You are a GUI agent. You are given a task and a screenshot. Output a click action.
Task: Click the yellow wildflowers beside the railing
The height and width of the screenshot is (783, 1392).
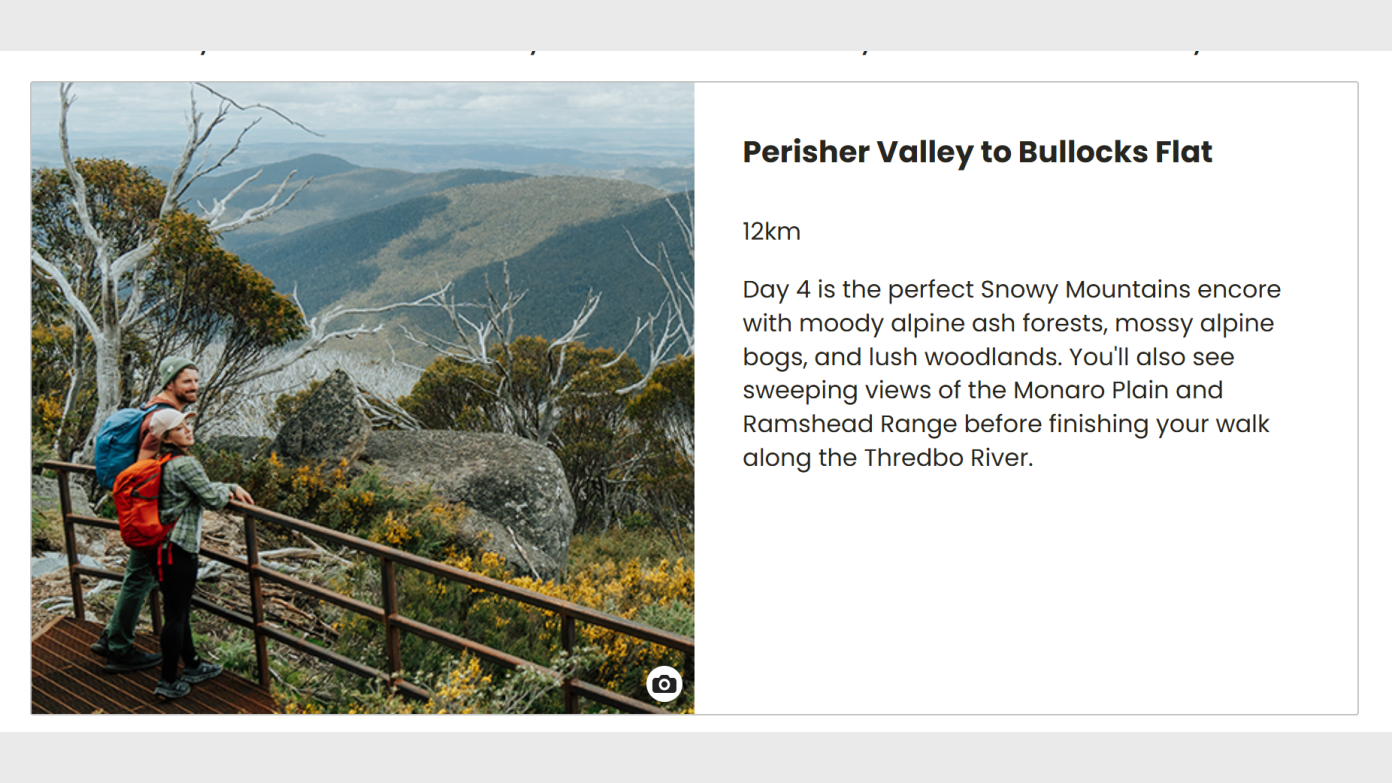pyautogui.click(x=620, y=590)
